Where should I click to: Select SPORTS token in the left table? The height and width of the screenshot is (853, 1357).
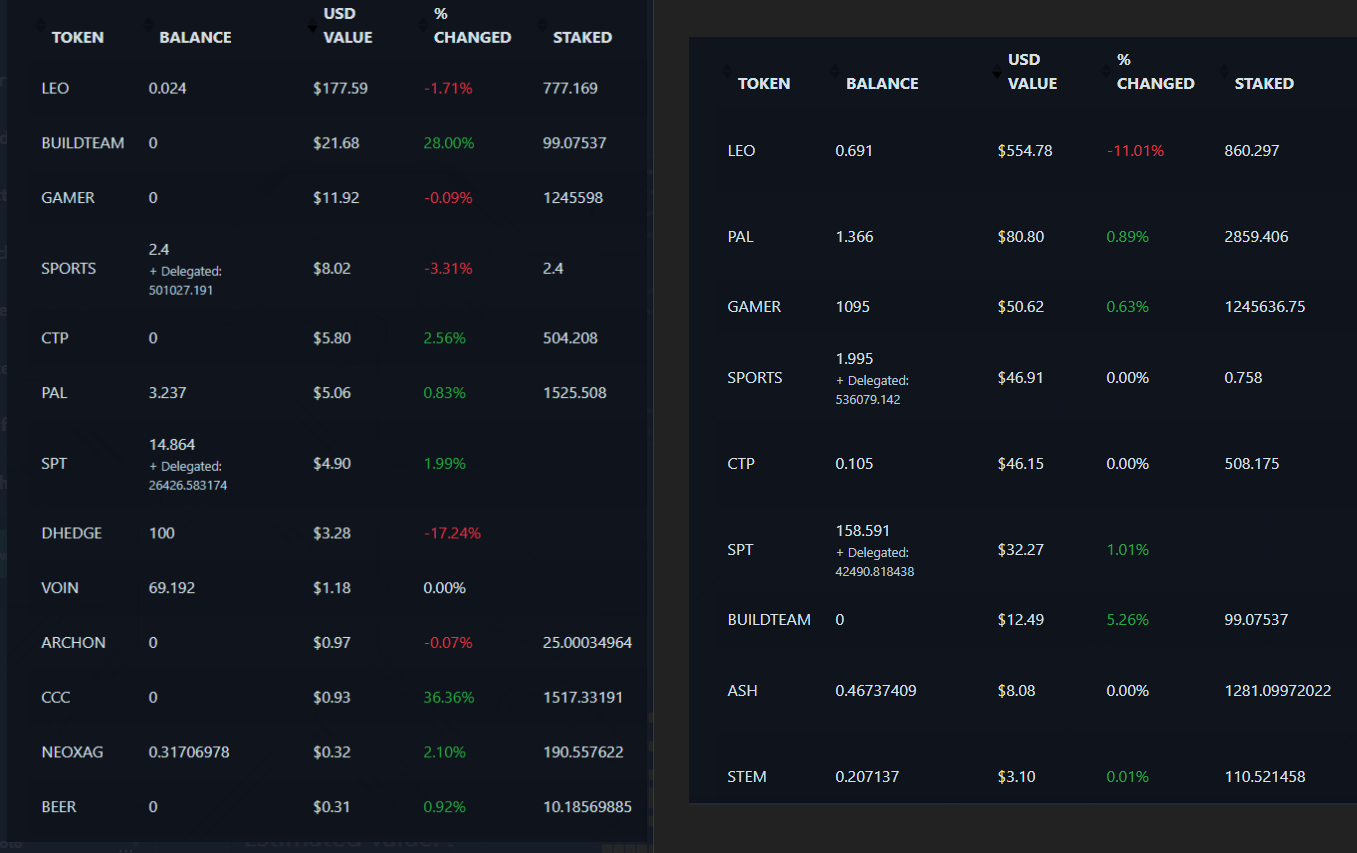(x=69, y=268)
